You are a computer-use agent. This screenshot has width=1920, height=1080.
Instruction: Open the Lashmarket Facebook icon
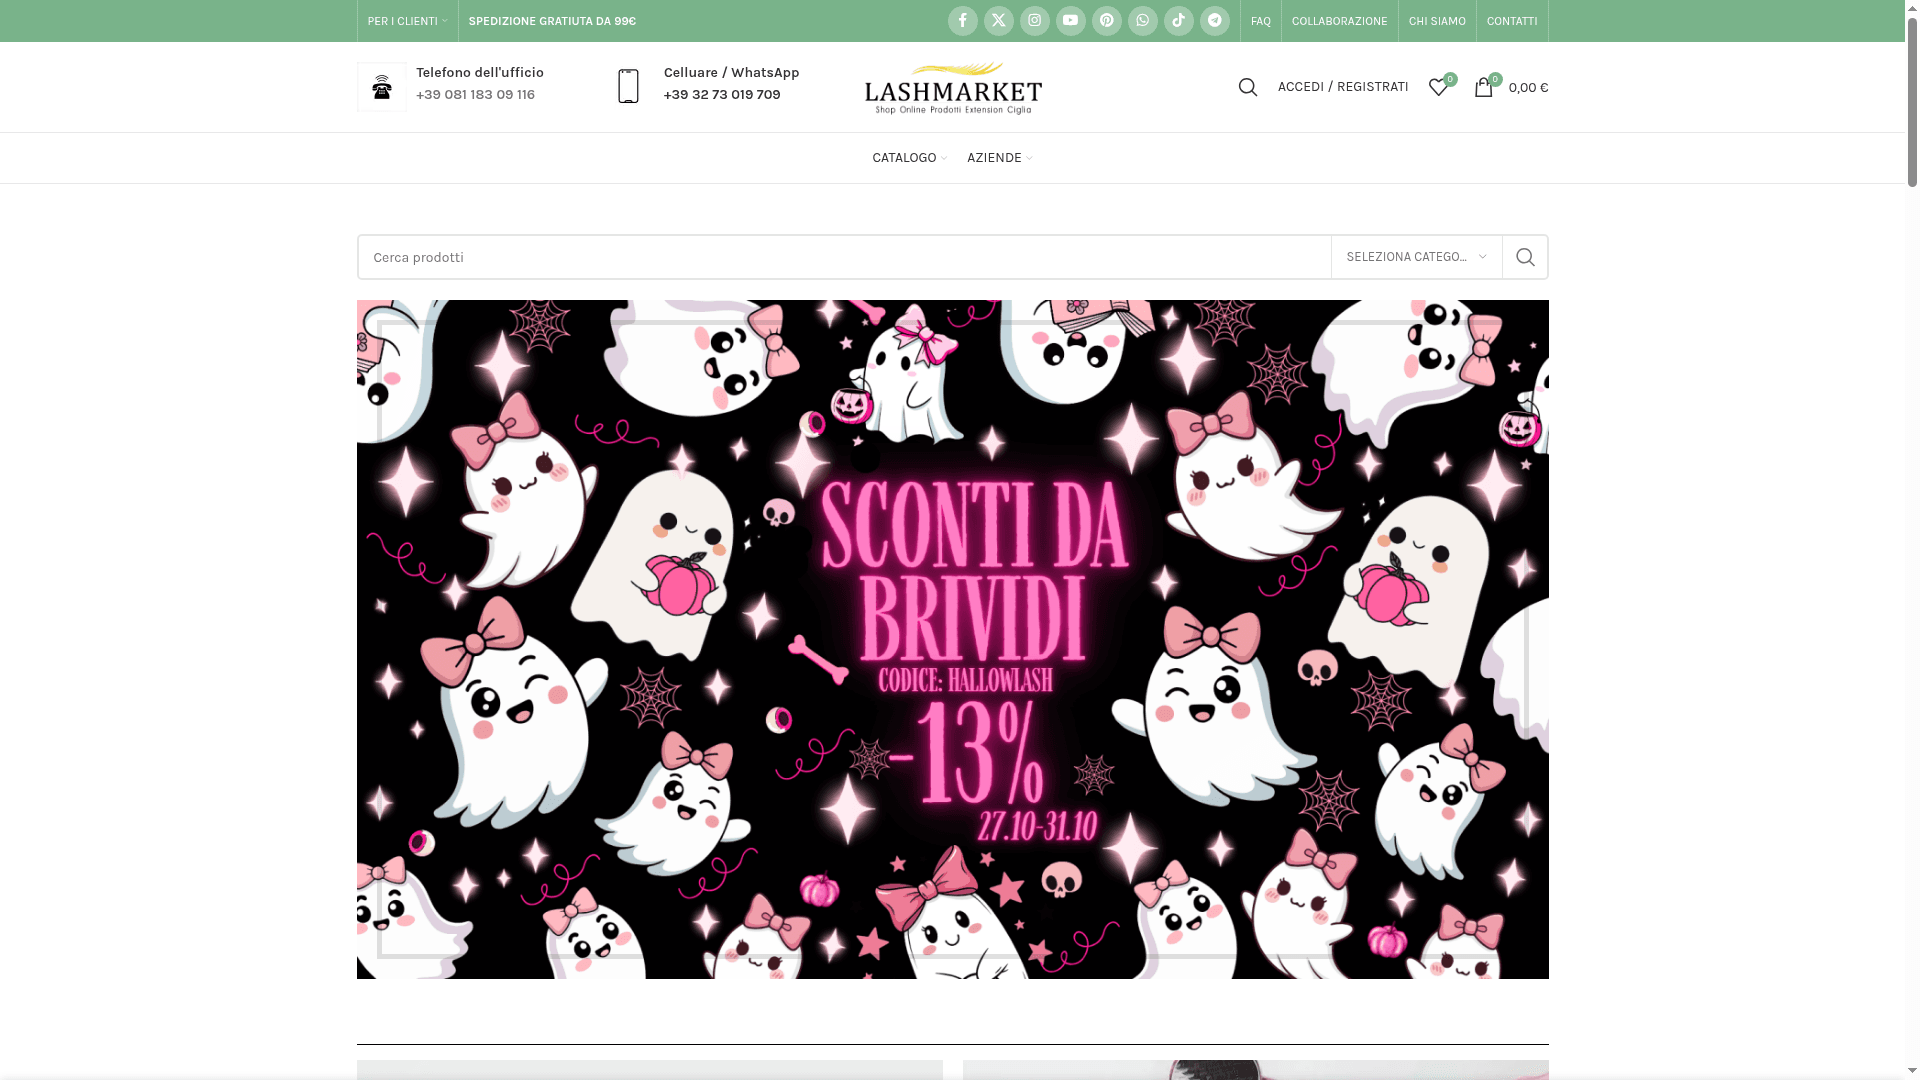pyautogui.click(x=962, y=20)
